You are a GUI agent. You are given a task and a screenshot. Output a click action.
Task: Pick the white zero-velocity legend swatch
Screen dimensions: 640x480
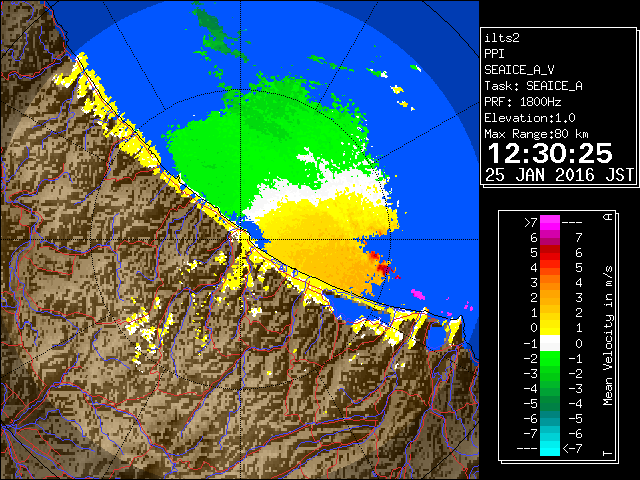[549, 343]
